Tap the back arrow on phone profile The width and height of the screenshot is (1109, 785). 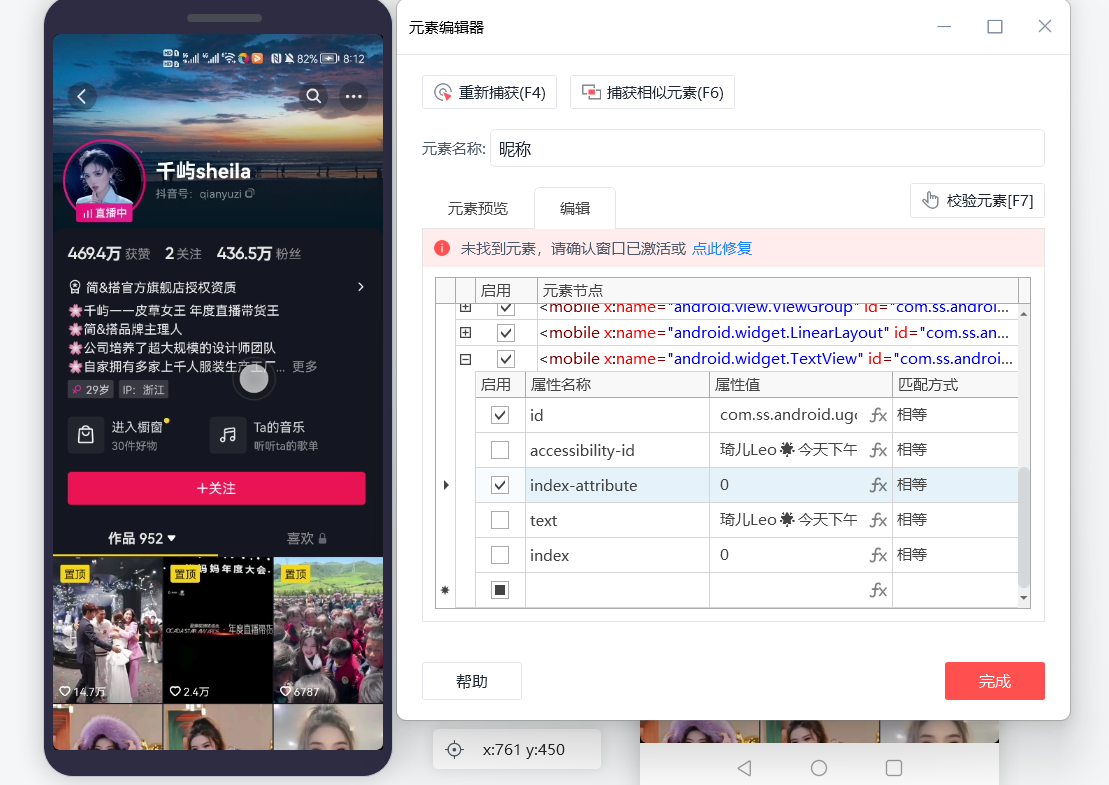[x=82, y=96]
